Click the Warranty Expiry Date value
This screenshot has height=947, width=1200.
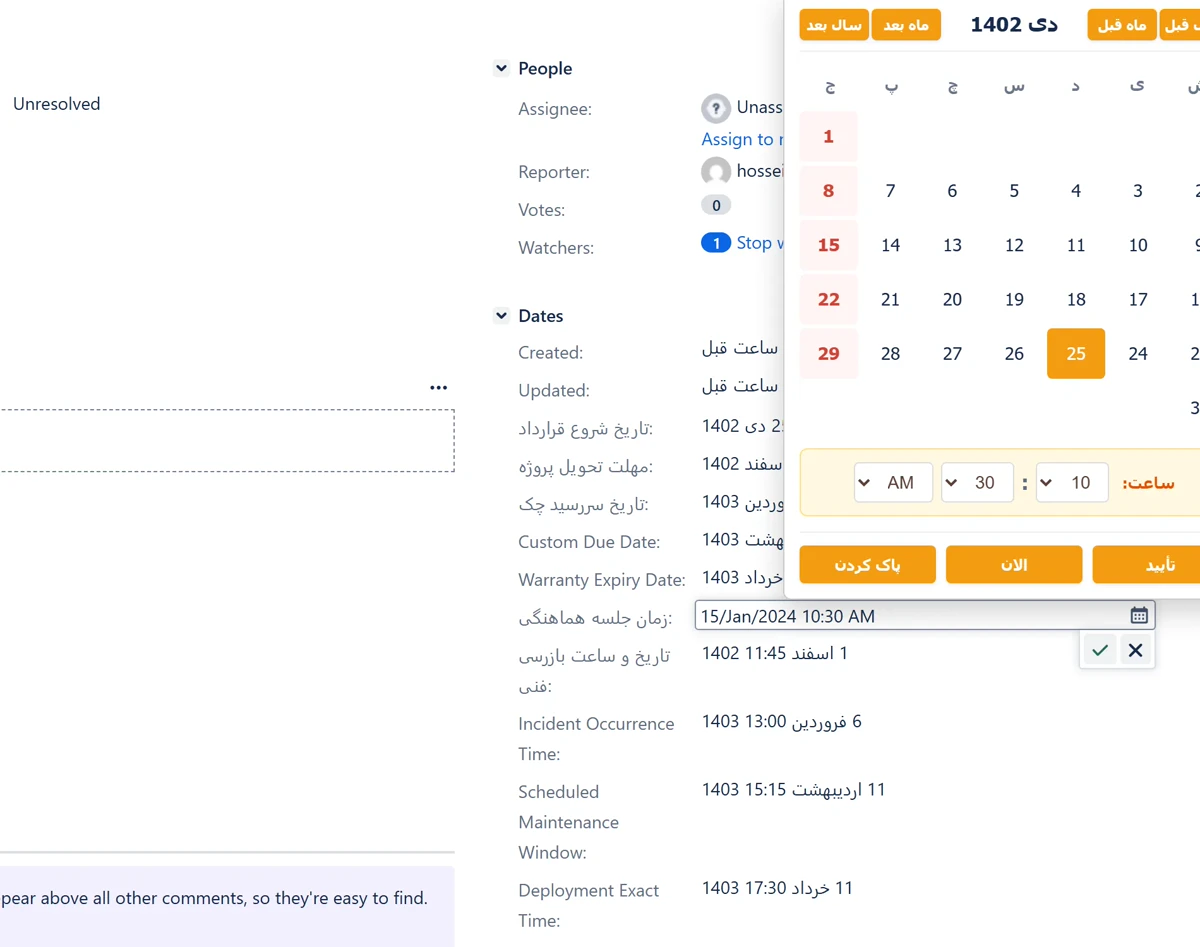[742, 577]
